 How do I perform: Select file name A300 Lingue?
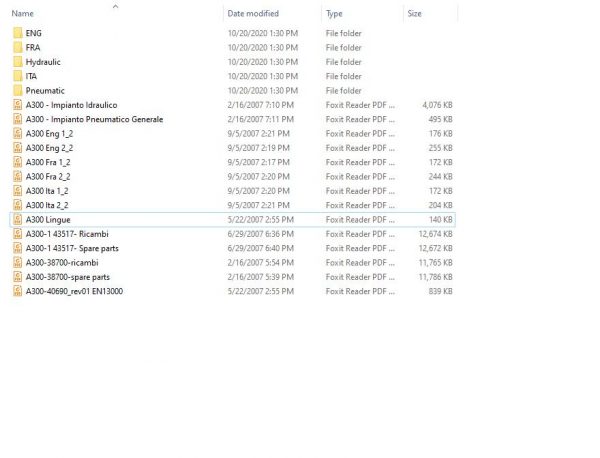coord(48,220)
